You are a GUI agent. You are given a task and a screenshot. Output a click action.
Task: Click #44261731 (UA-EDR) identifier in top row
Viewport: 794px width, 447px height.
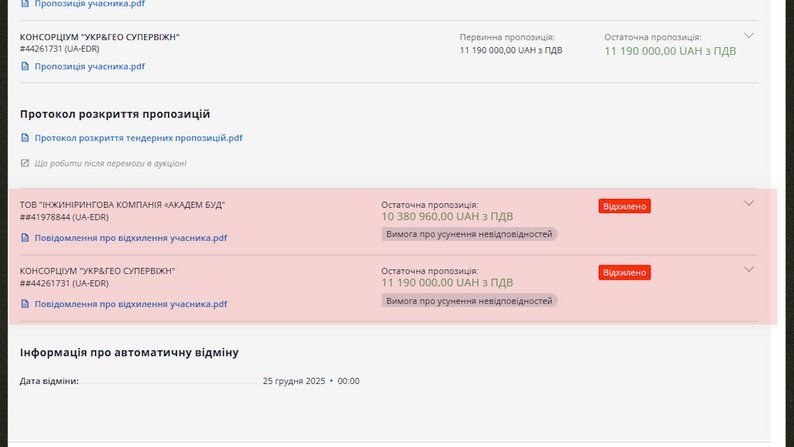tap(59, 49)
